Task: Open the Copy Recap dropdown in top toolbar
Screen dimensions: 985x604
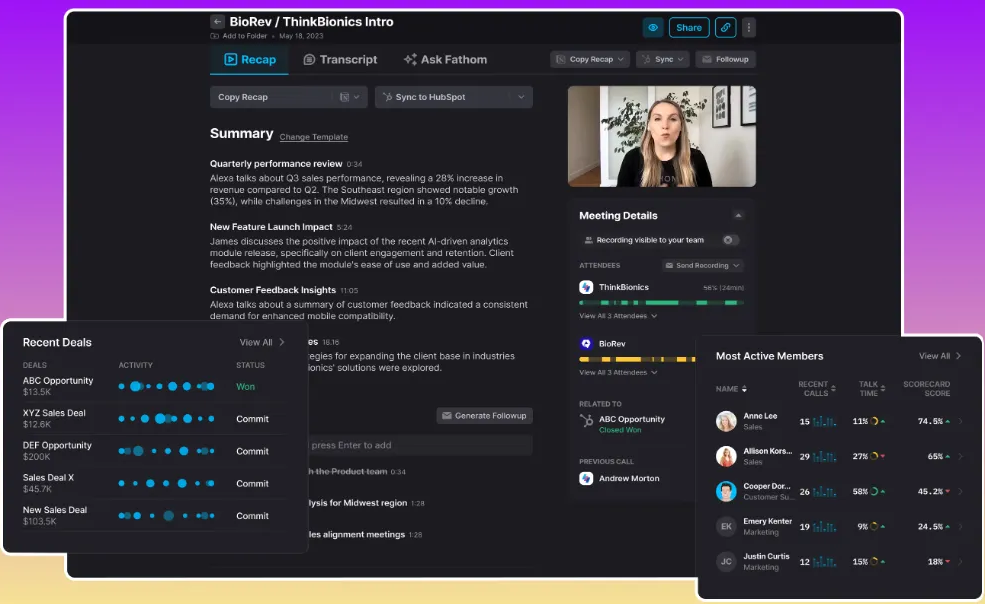Action: [x=590, y=59]
